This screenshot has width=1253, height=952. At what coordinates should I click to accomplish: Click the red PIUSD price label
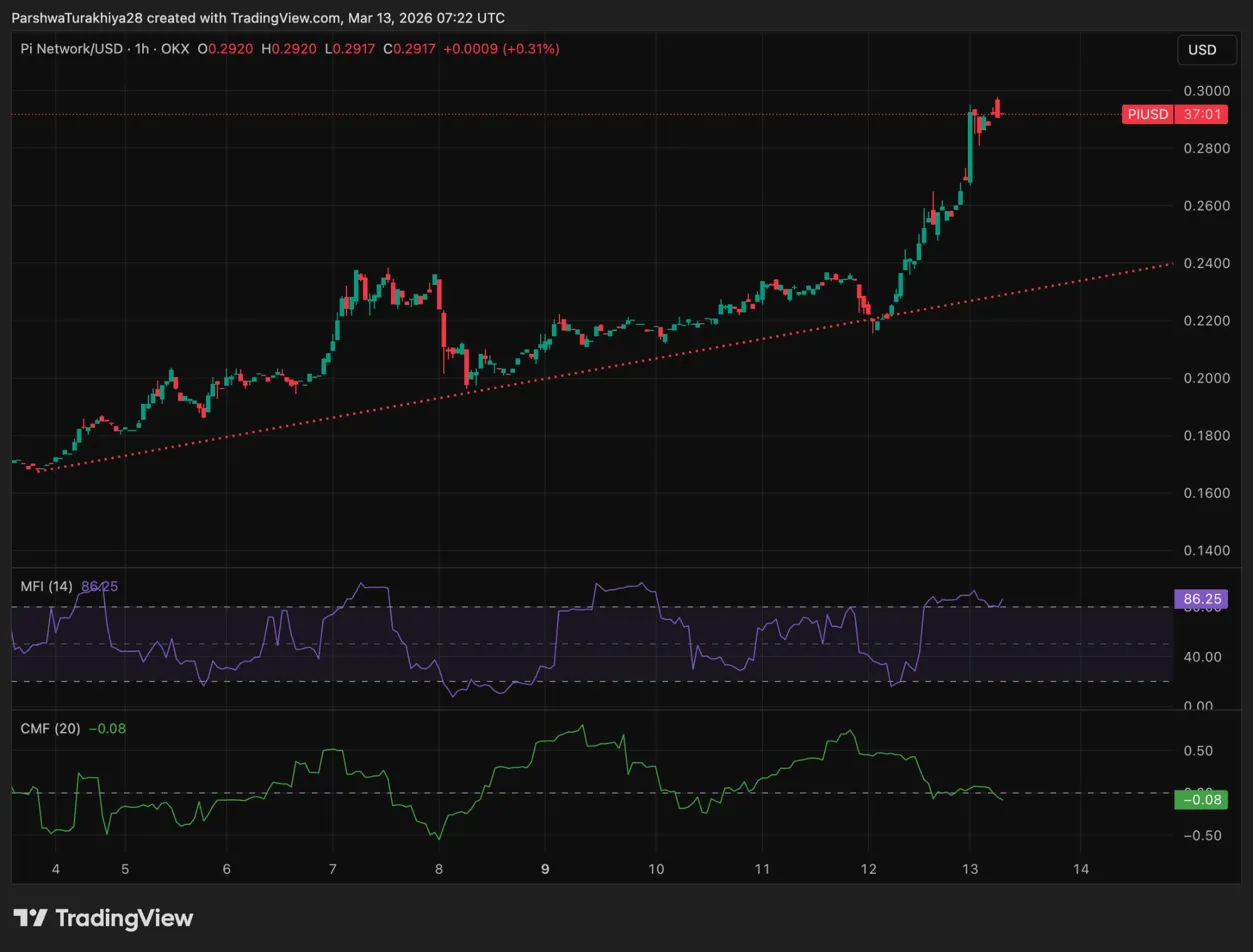click(1146, 114)
